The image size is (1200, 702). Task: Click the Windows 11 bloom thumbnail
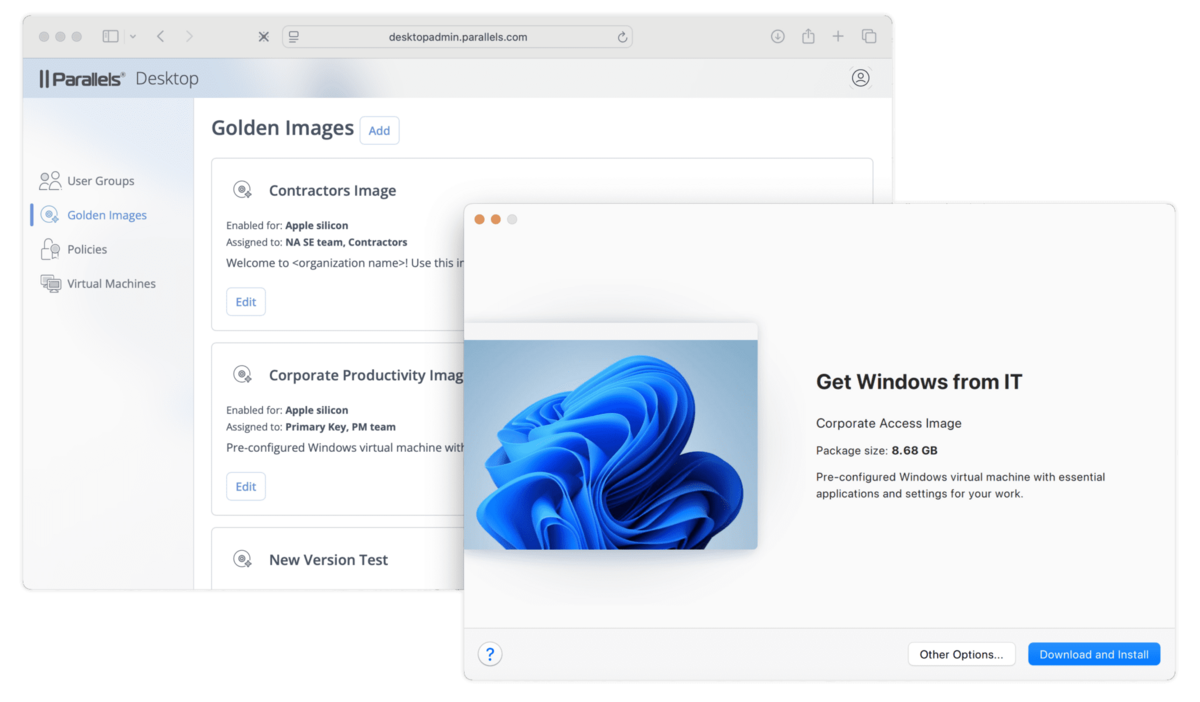610,444
